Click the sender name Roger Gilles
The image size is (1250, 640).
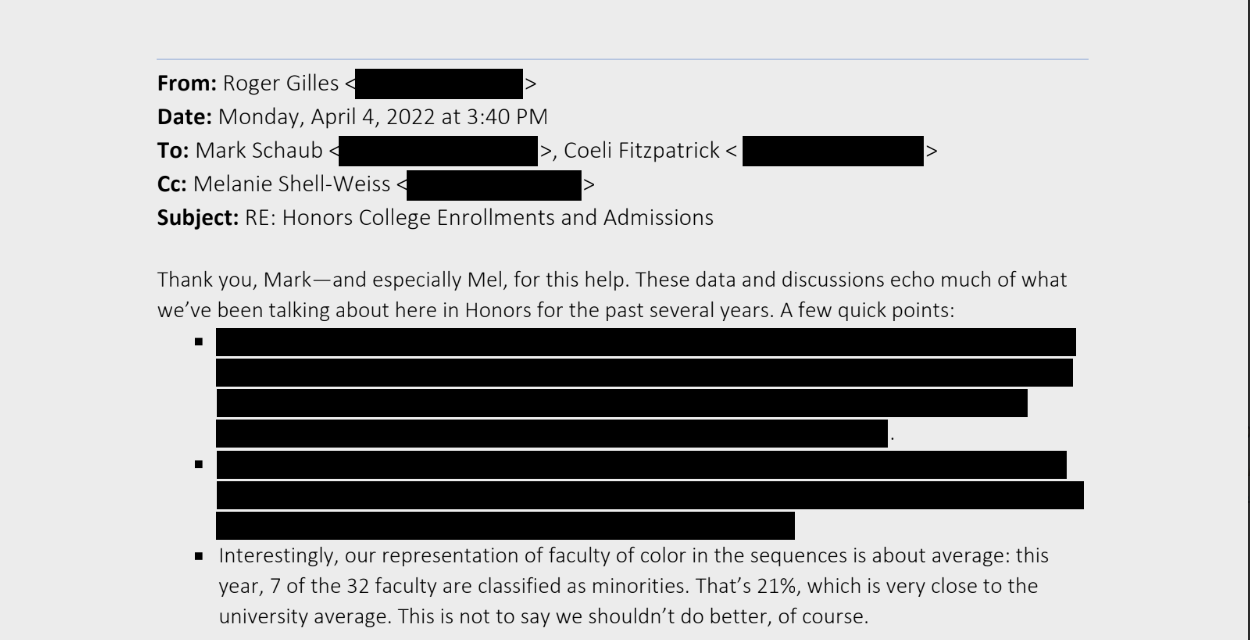tap(280, 84)
